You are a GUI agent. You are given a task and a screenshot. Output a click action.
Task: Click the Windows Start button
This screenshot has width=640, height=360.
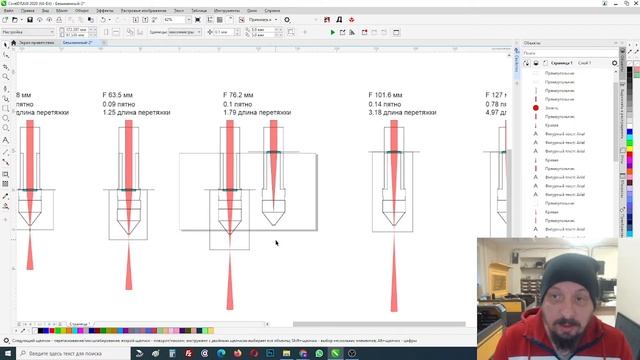click(x=8, y=353)
